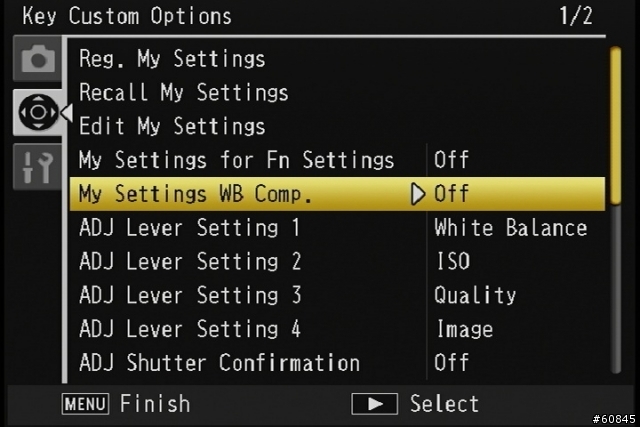Toggle My Settings WB Comp. Off value

click(x=451, y=193)
